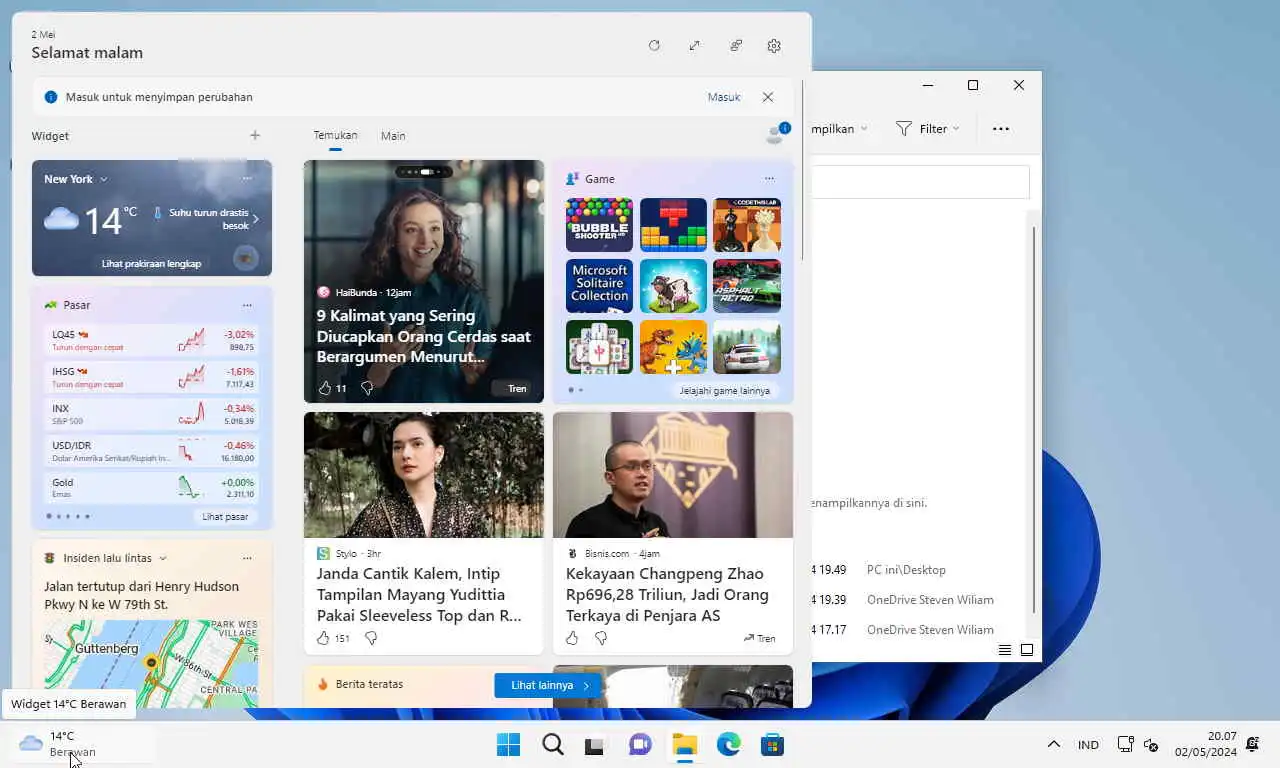
Task: Switch to list view in background window
Action: (1005, 650)
